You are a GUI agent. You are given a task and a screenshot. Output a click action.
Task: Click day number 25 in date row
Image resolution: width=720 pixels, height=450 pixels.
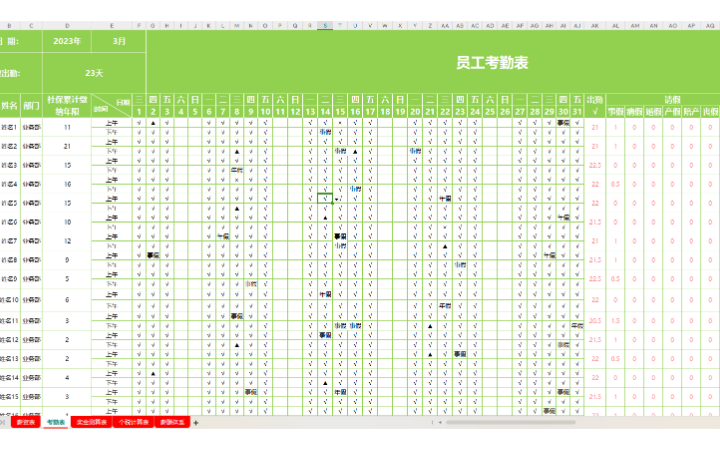[490, 112]
